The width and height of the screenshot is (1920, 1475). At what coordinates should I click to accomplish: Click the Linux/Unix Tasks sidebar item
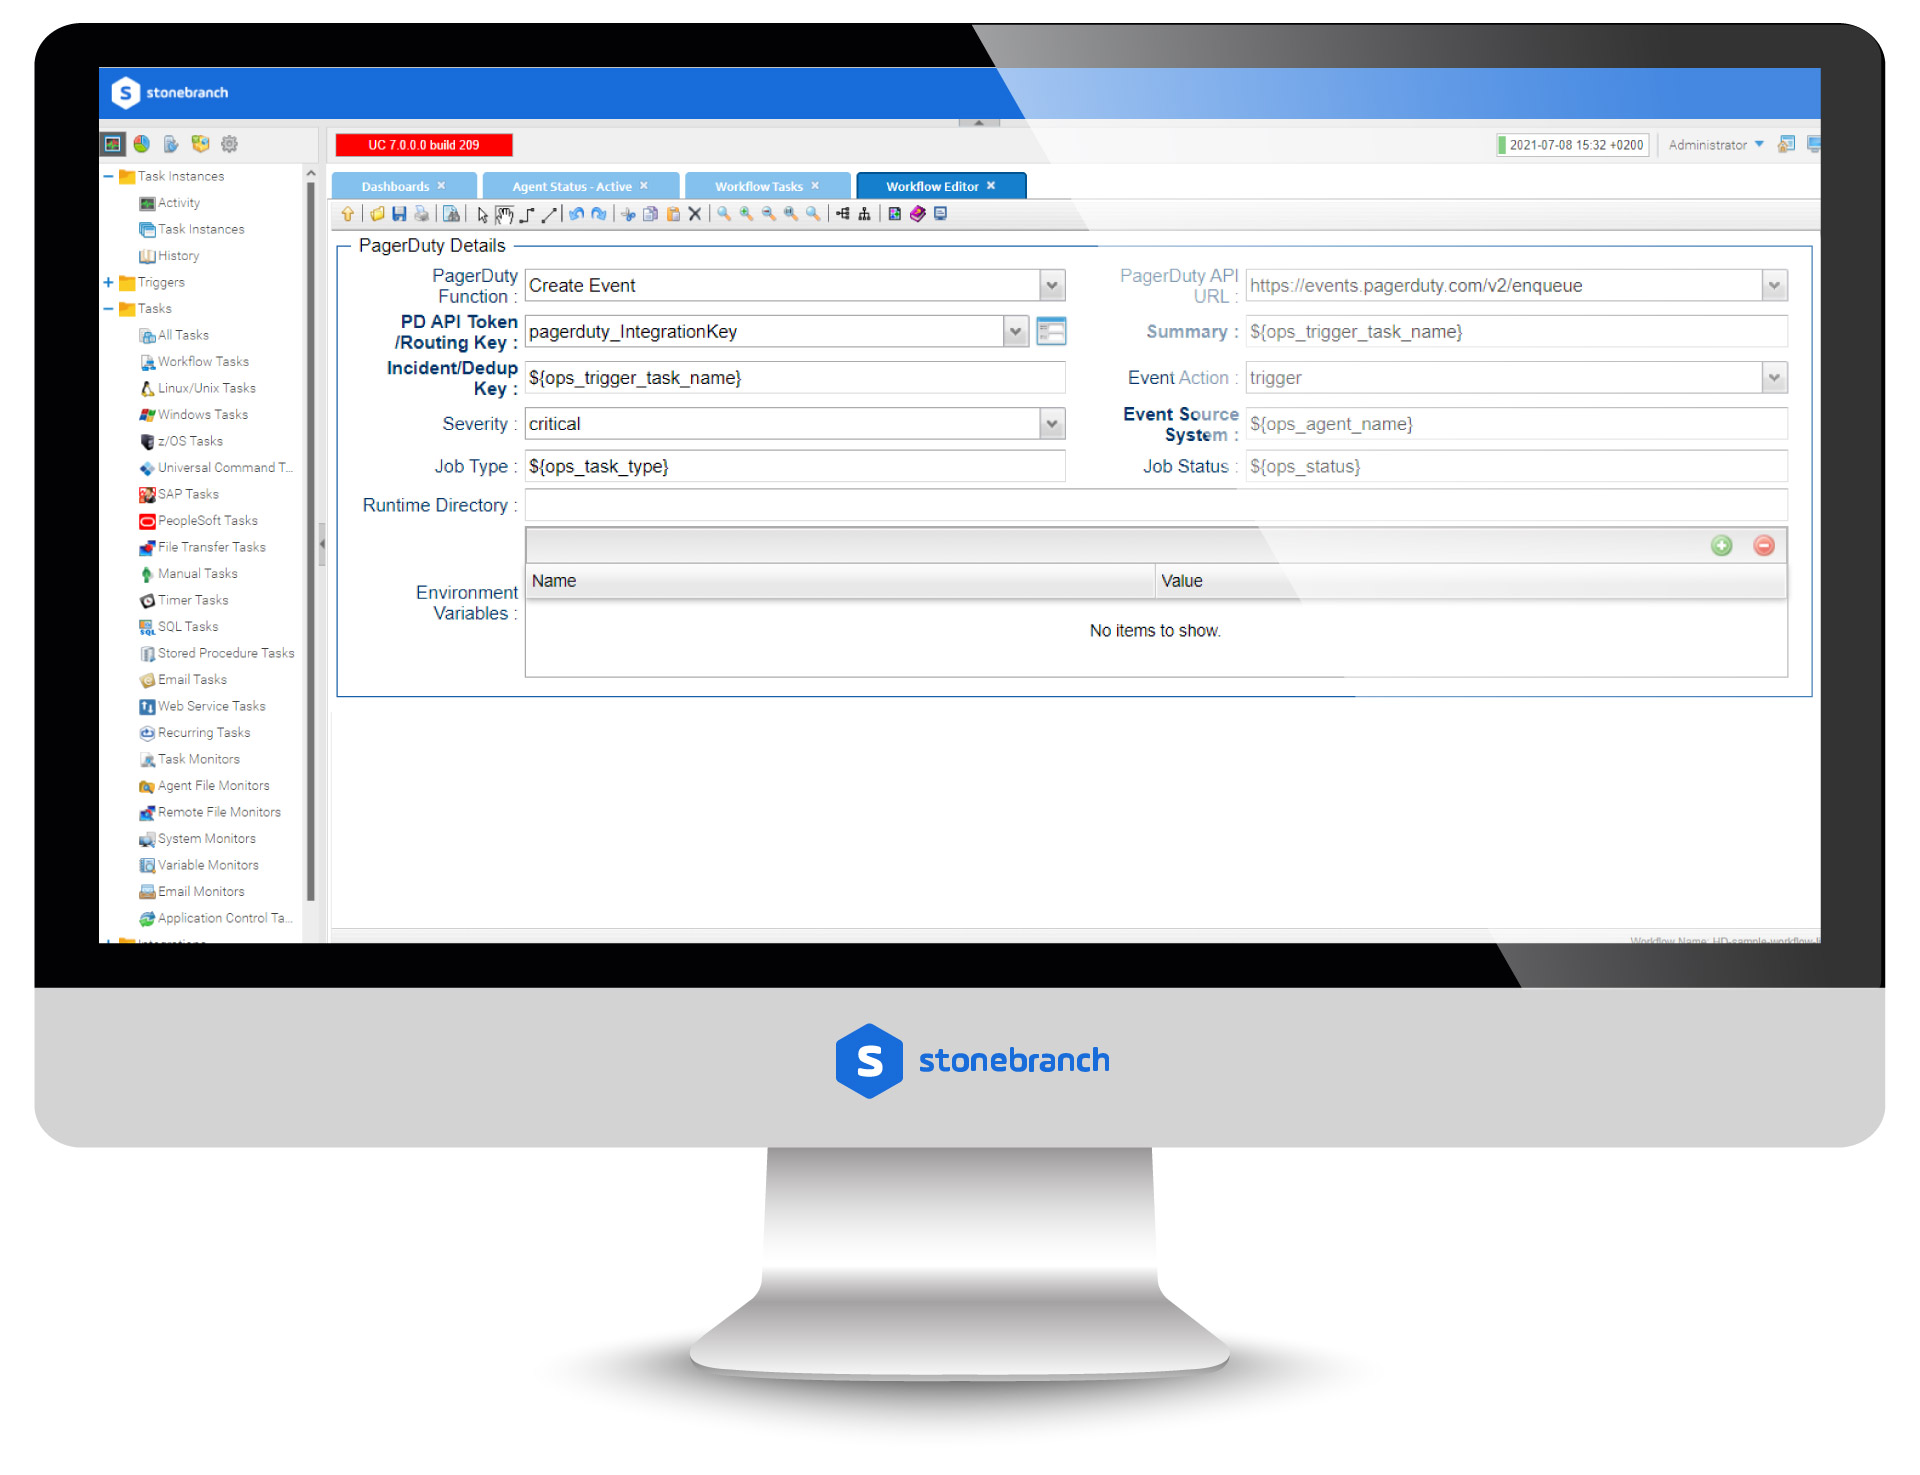(x=201, y=384)
